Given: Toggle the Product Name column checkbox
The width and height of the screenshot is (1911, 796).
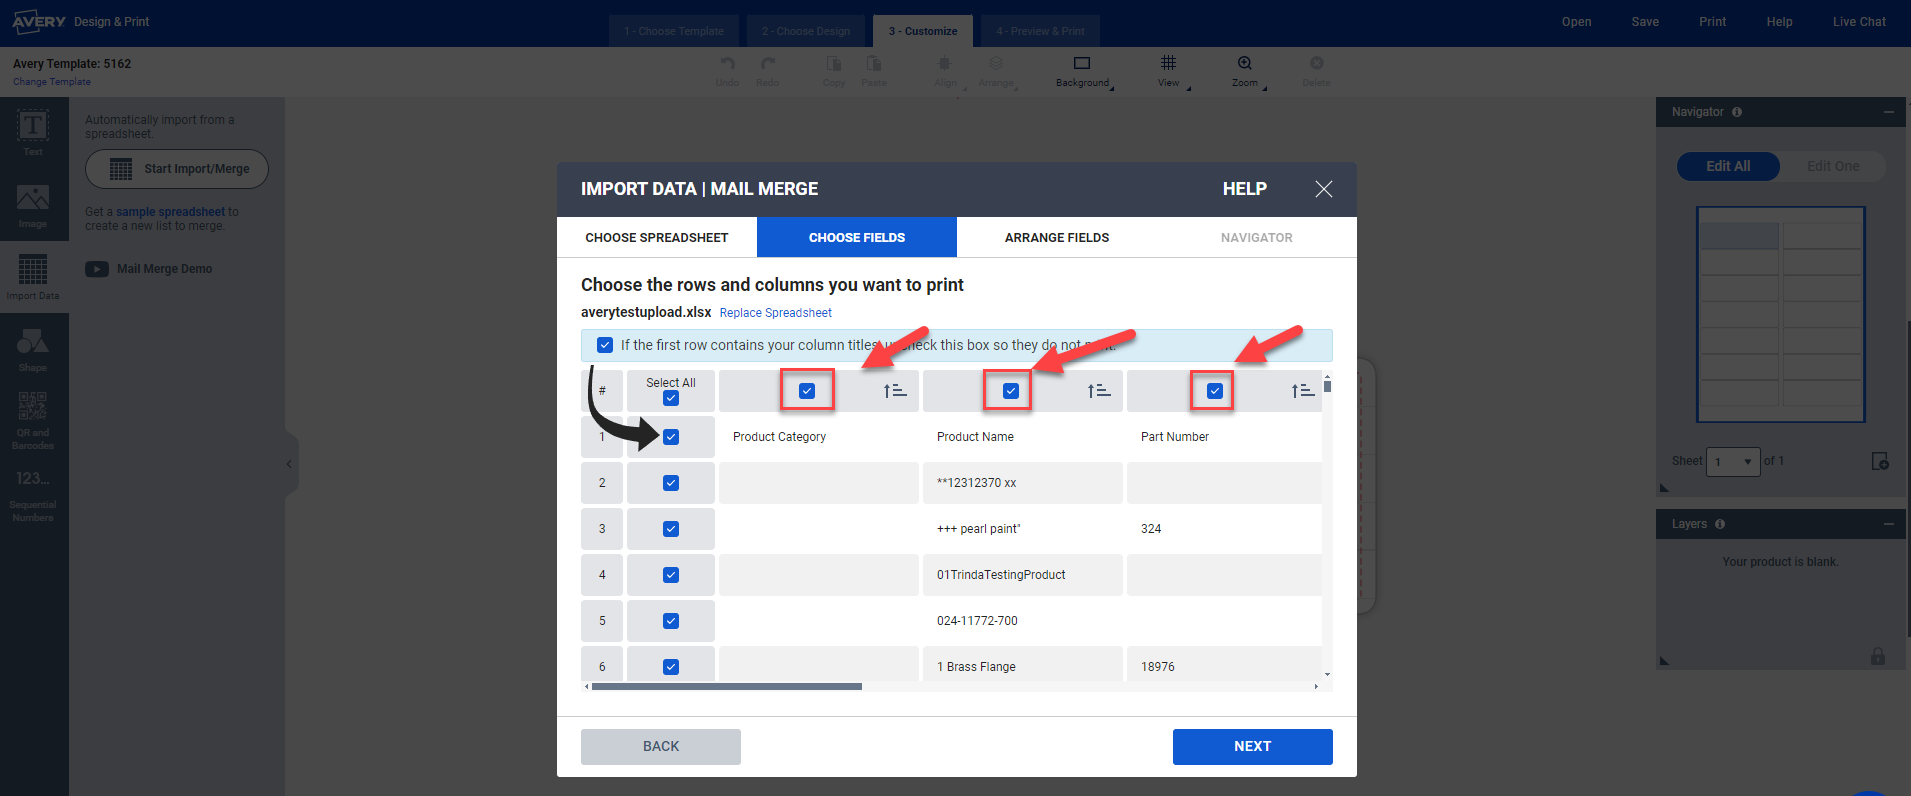Looking at the screenshot, I should pyautogui.click(x=1011, y=391).
